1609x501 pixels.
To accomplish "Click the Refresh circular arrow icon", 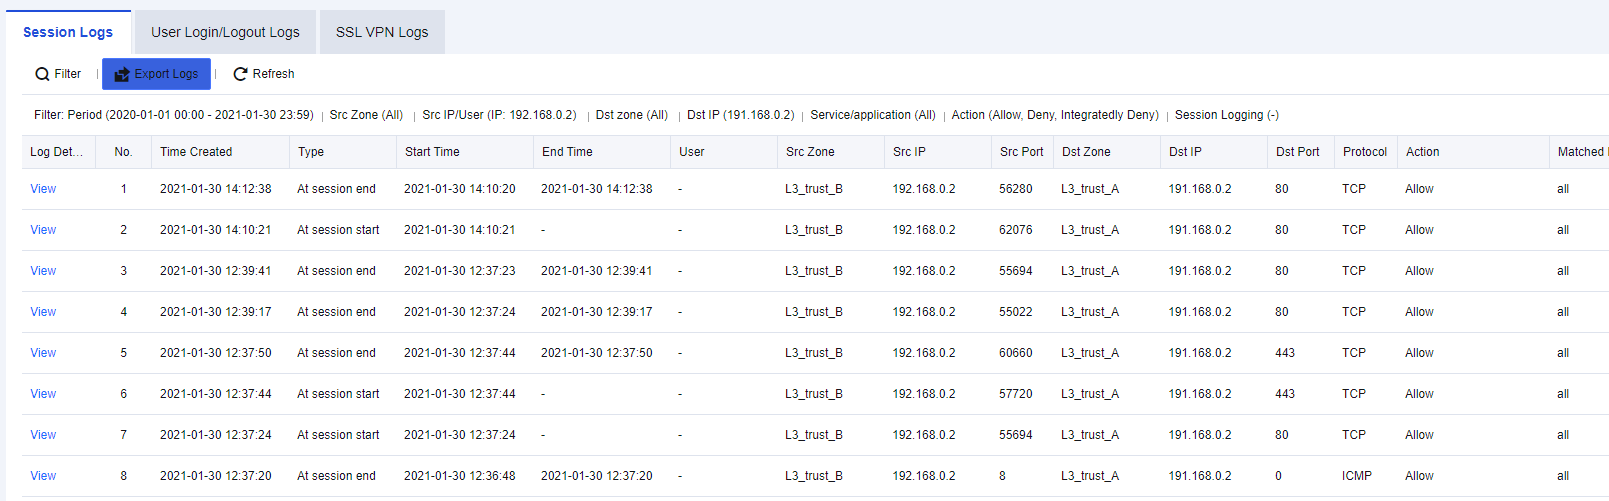I will coord(240,74).
